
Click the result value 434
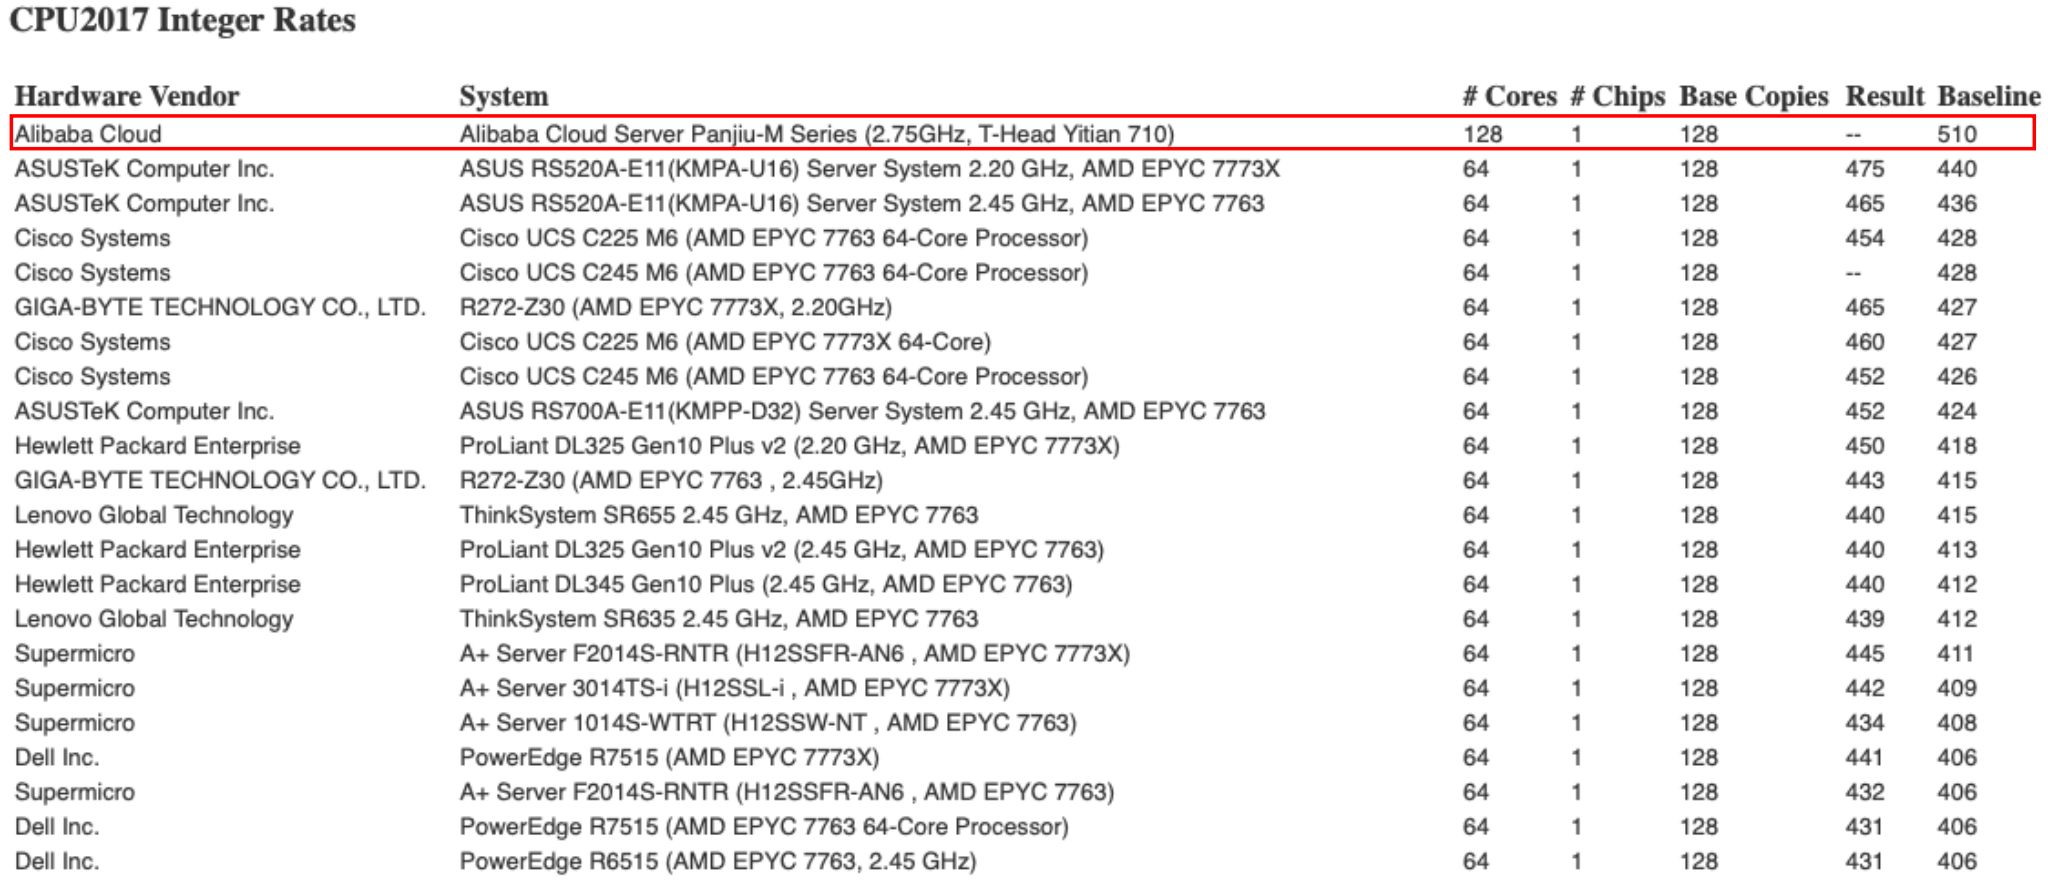point(1865,723)
